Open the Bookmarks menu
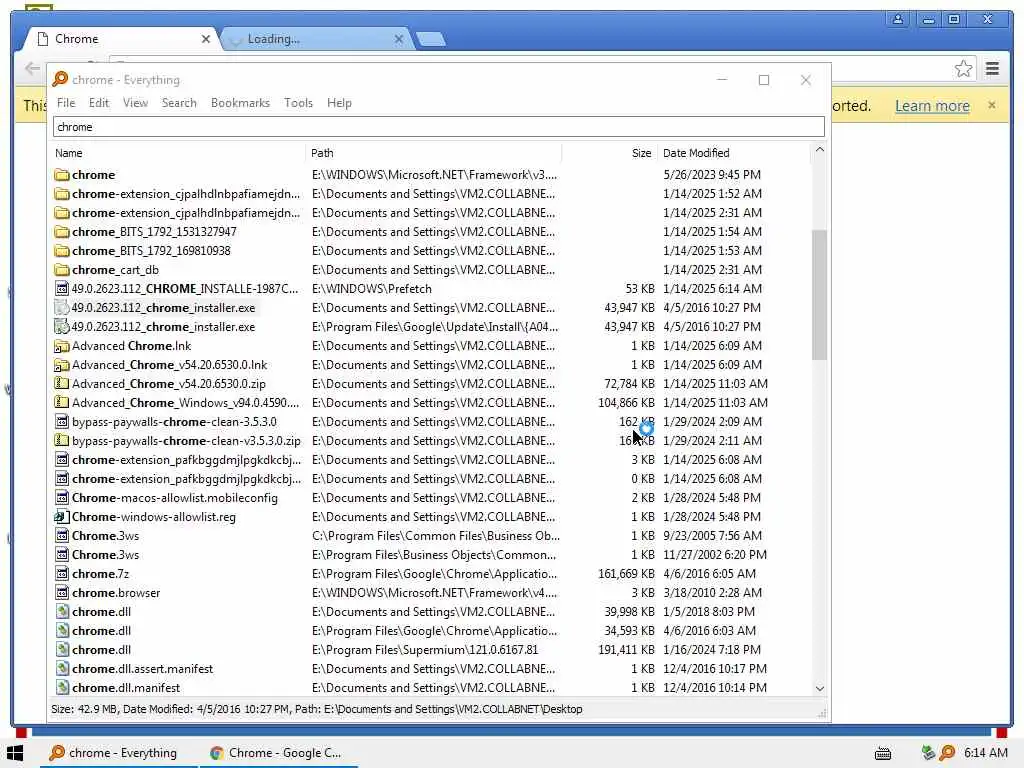Image resolution: width=1024 pixels, height=768 pixels. (x=240, y=103)
